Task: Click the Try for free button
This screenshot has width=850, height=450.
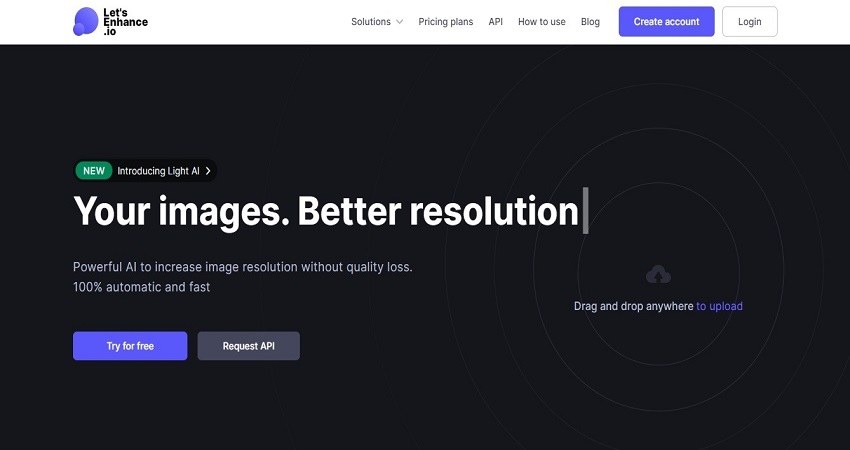Action: (x=130, y=346)
